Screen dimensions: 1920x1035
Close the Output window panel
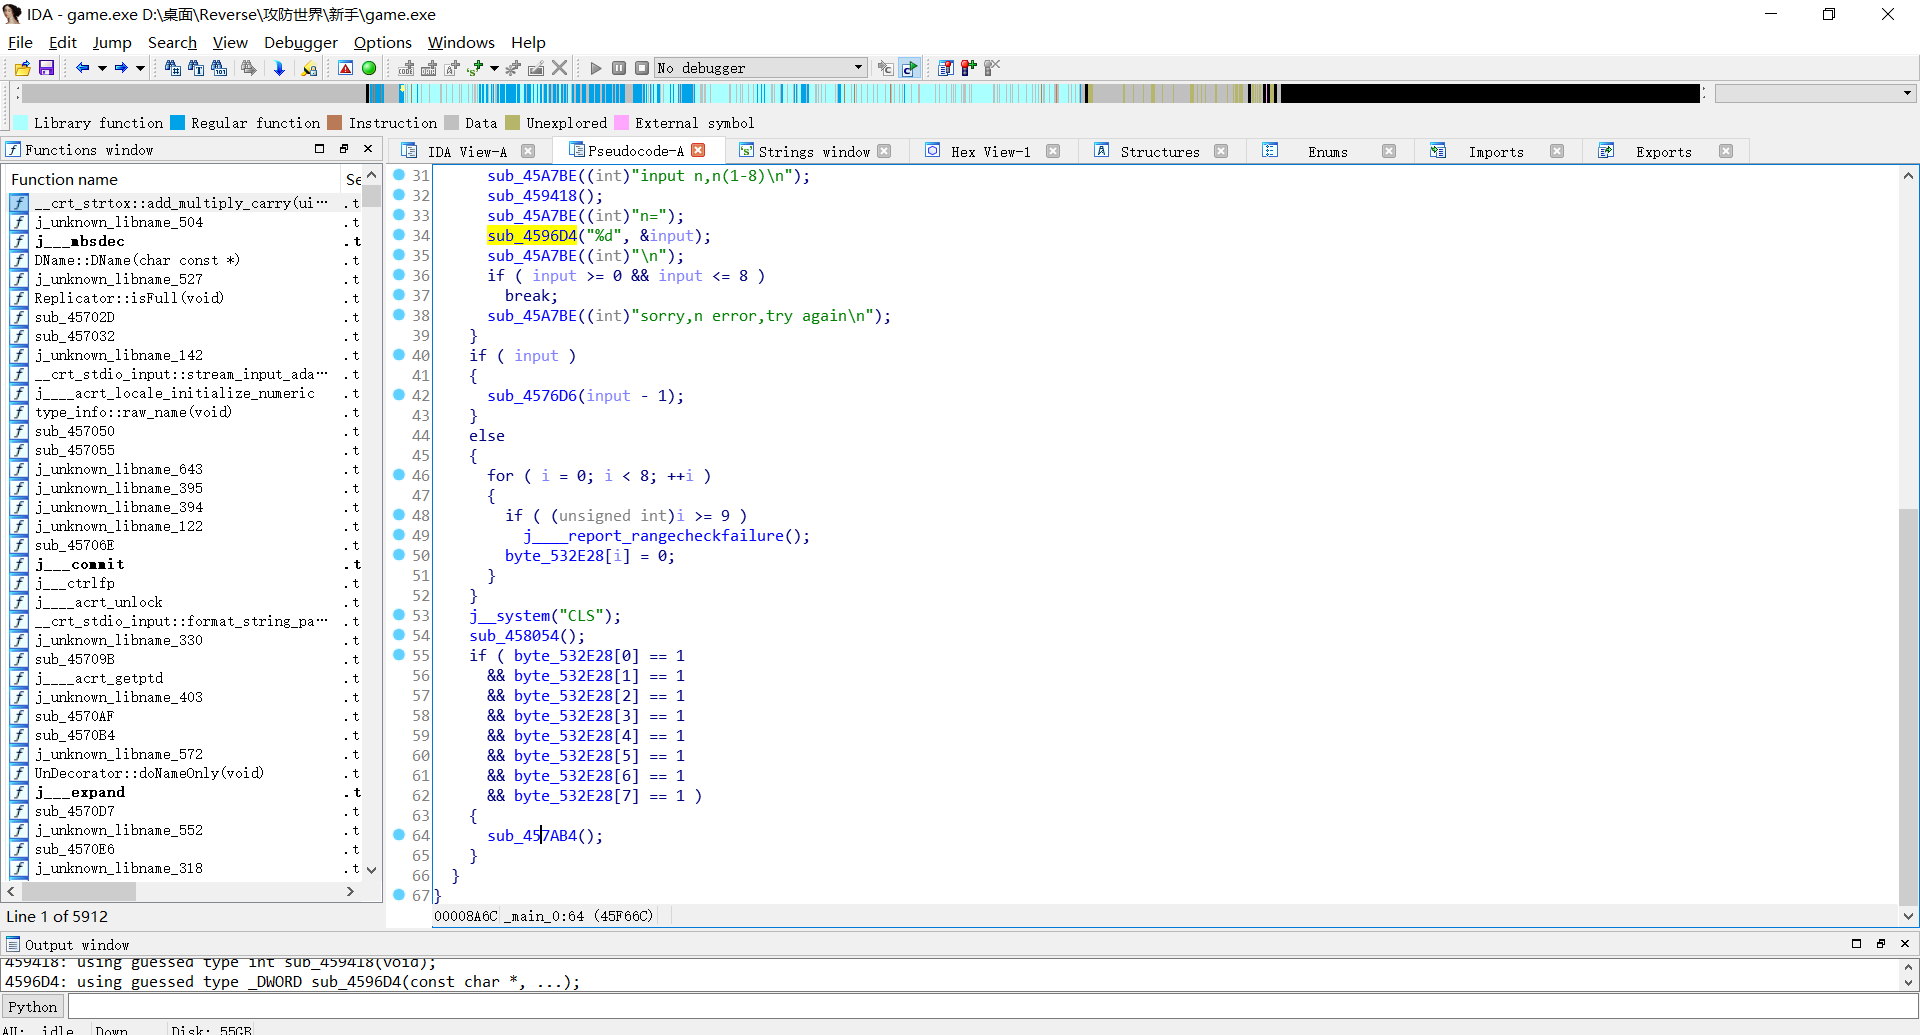[x=1905, y=943]
